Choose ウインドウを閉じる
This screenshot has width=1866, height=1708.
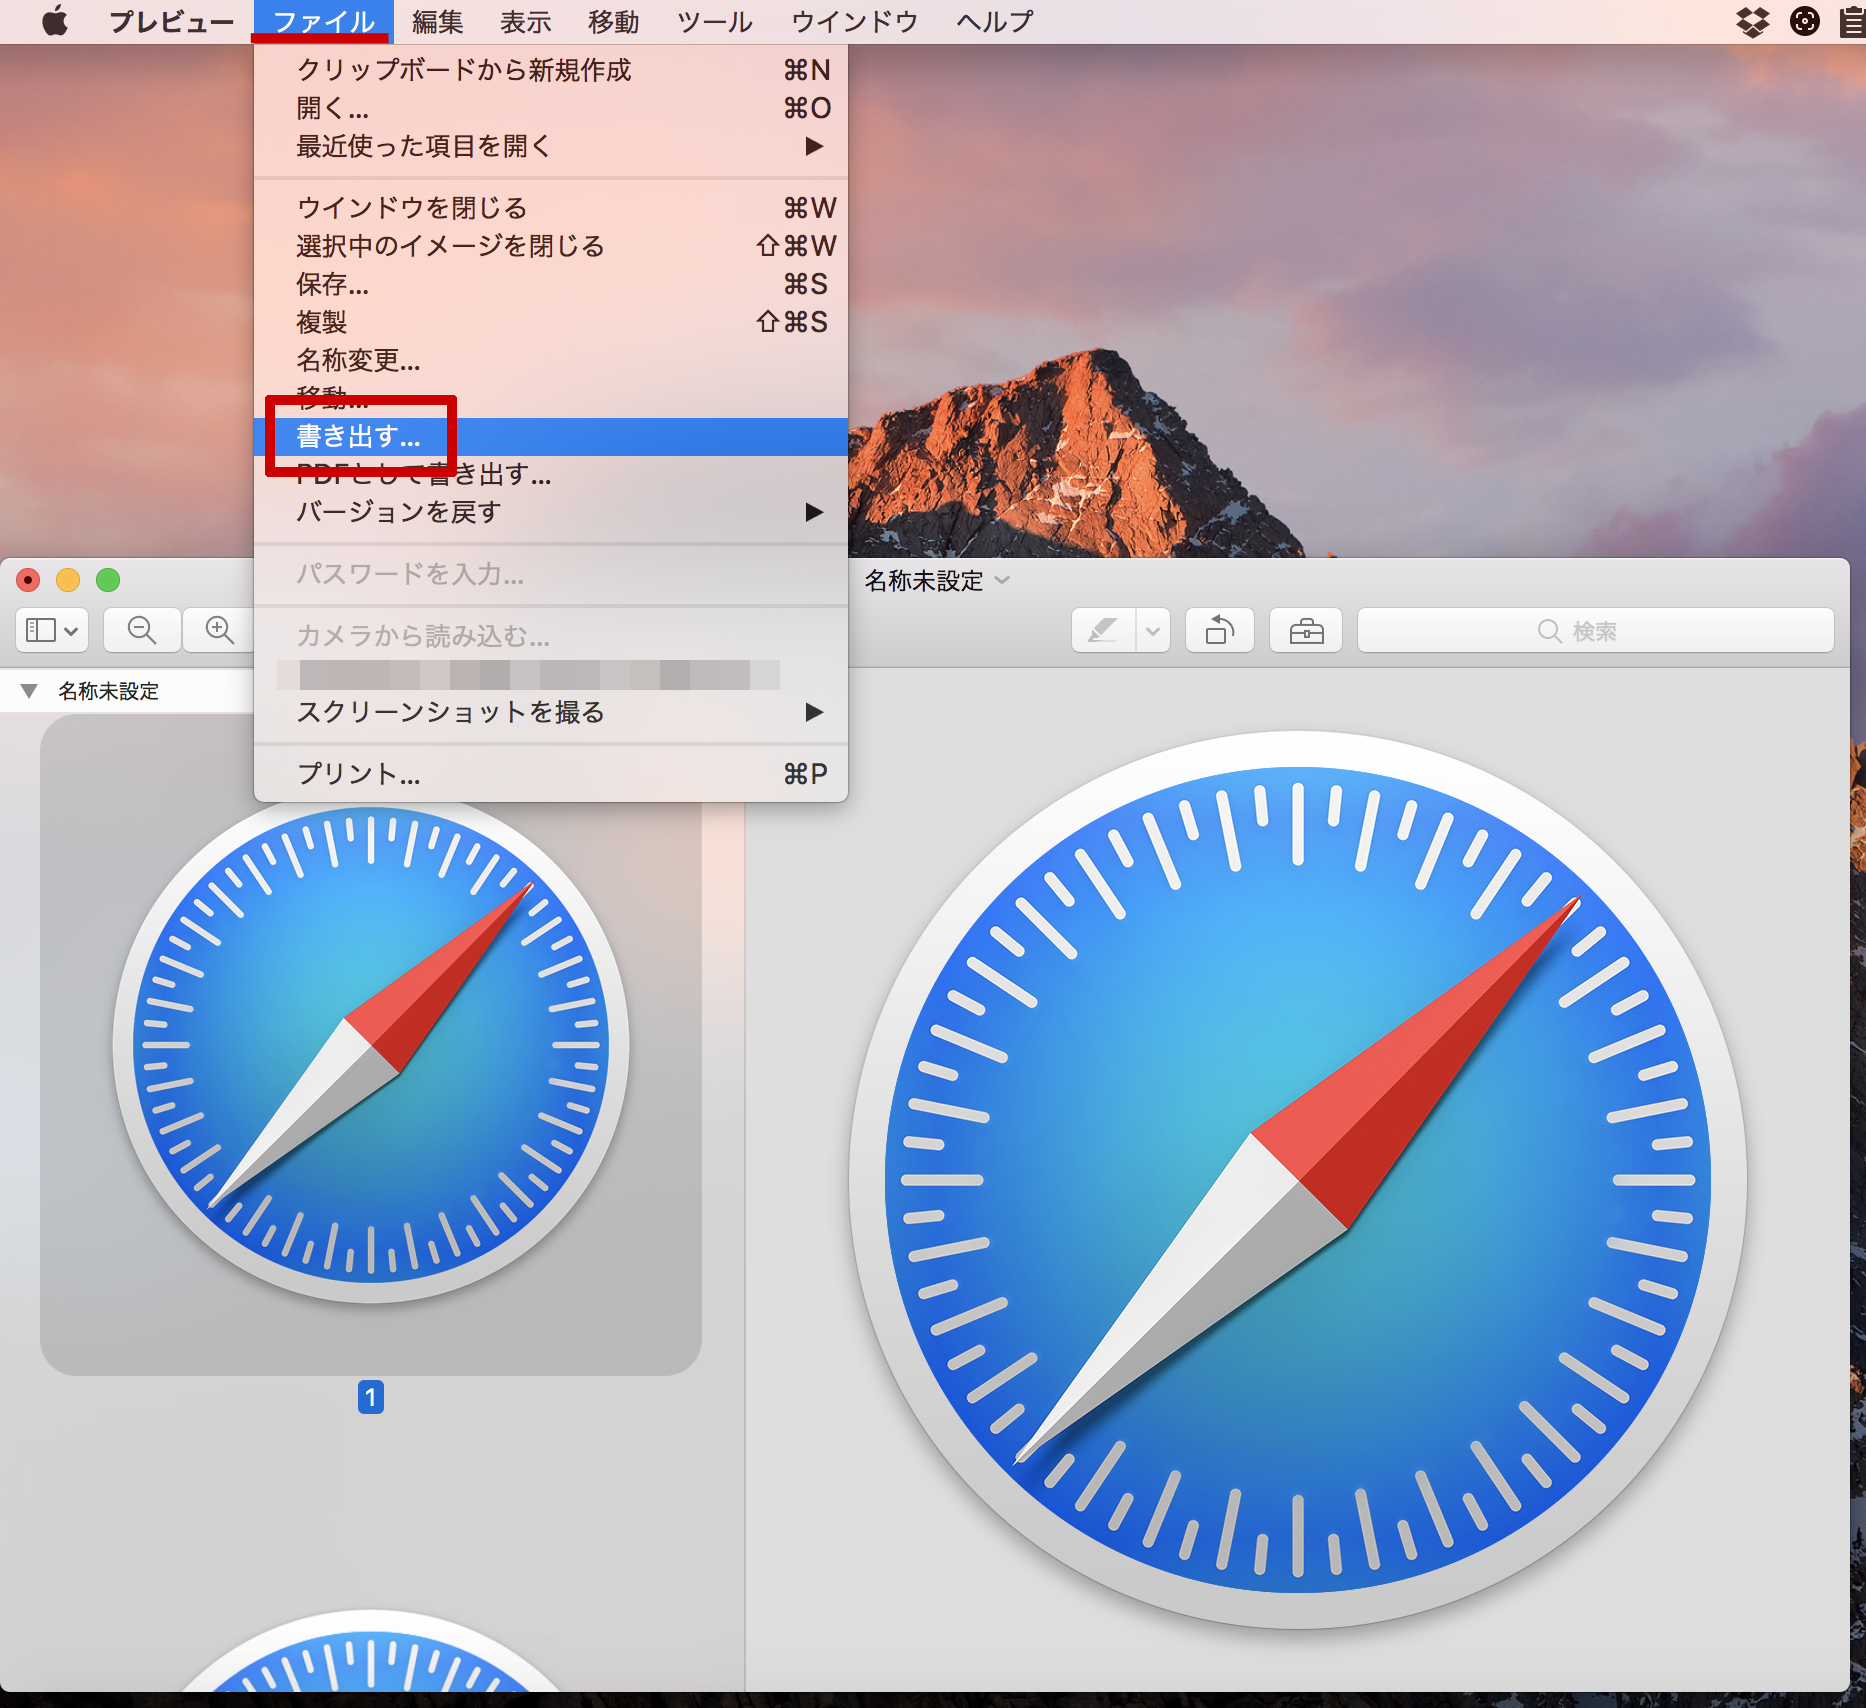pos(551,208)
